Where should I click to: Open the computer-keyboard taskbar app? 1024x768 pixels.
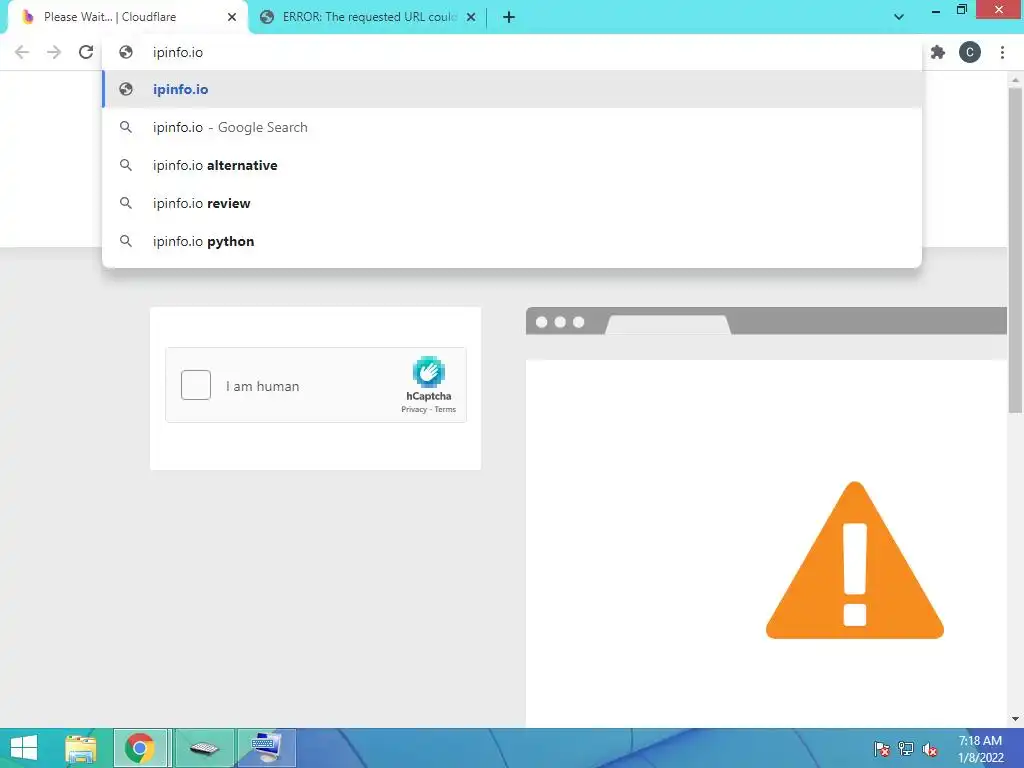(266, 748)
